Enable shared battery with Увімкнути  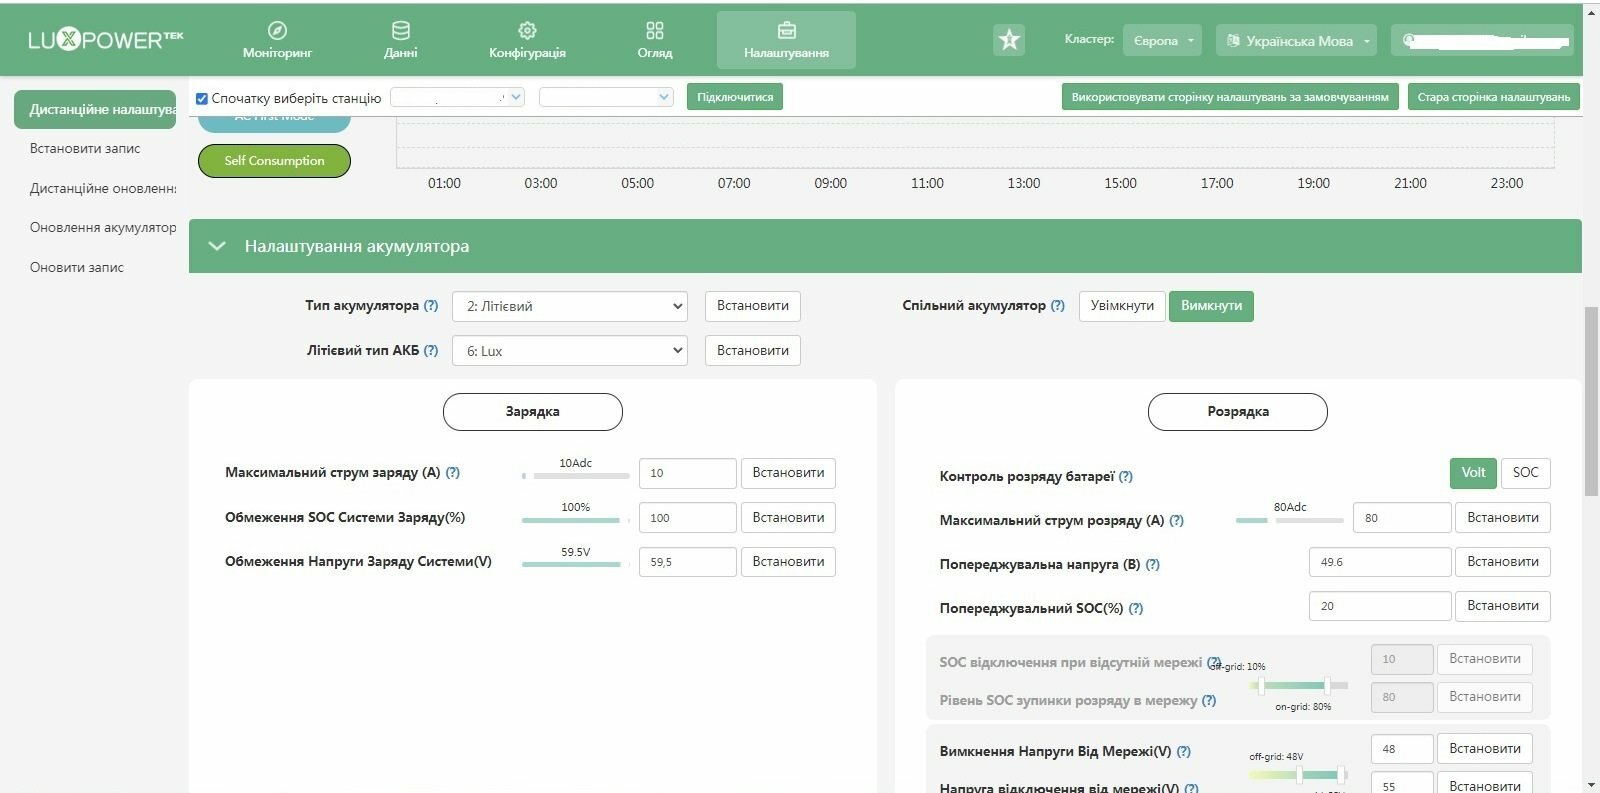pyautogui.click(x=1122, y=306)
